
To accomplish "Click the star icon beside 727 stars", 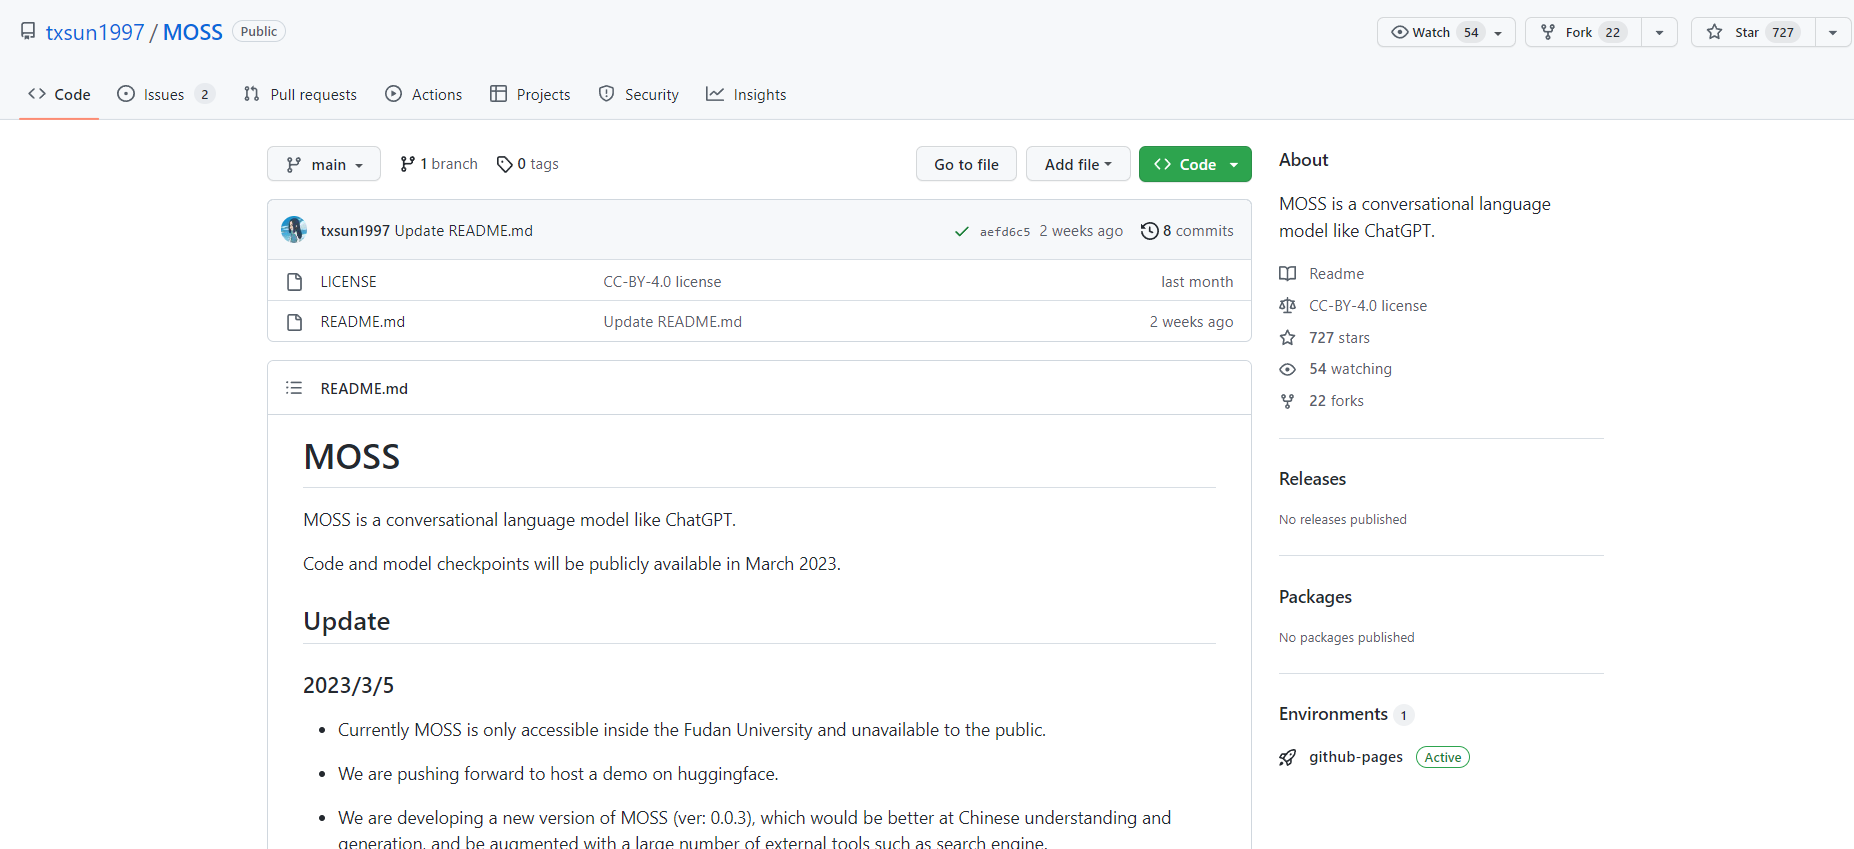I will tap(1288, 337).
